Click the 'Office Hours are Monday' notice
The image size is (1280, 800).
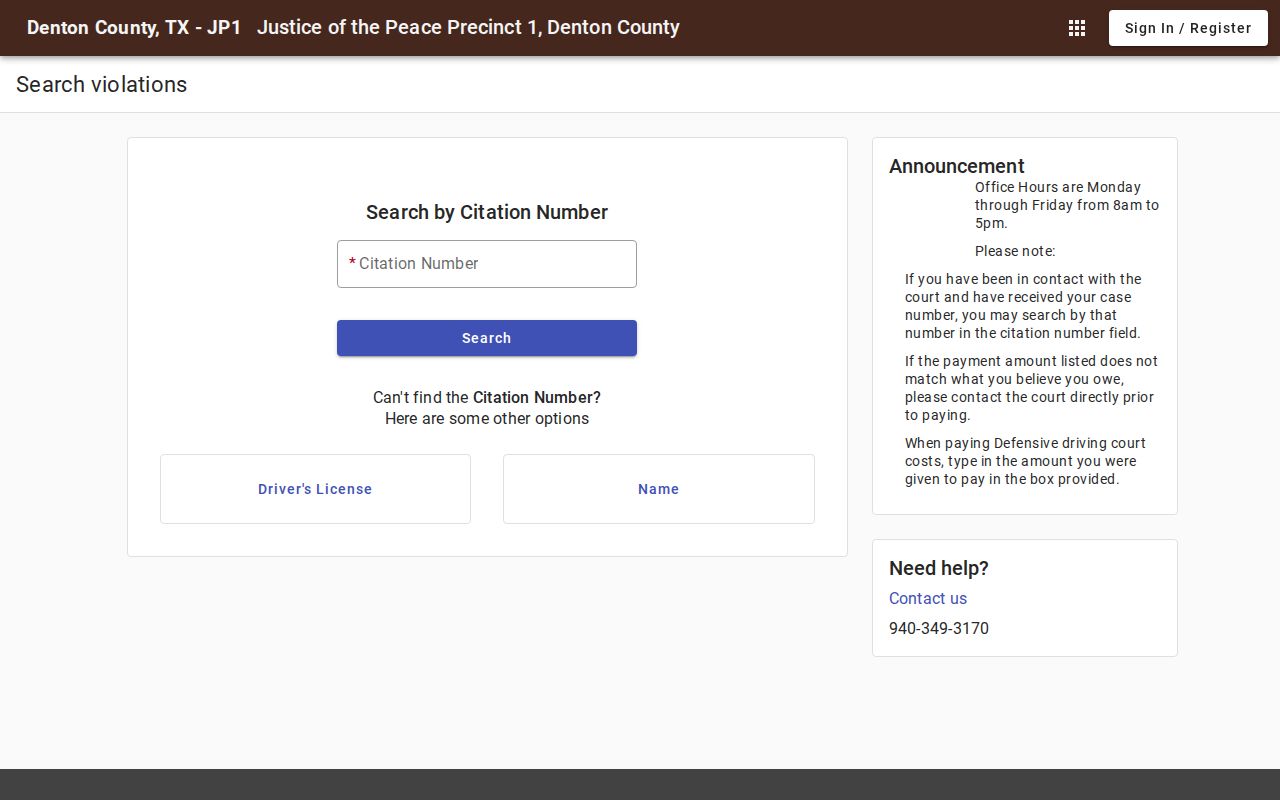point(1067,205)
